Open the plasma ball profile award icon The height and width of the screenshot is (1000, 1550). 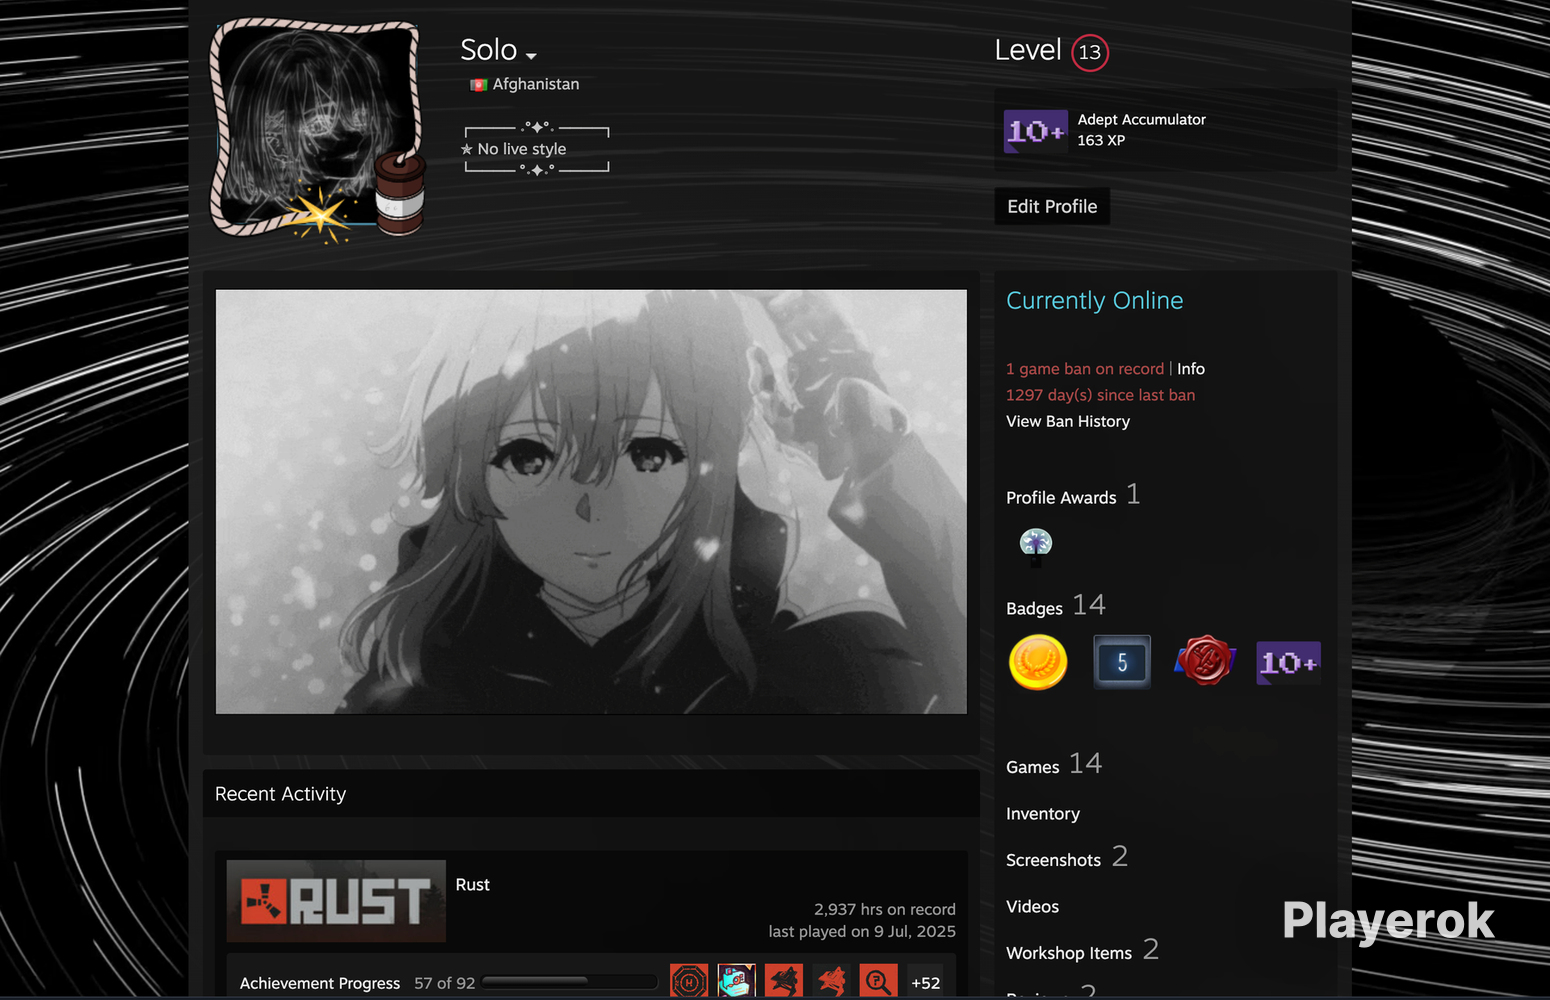click(x=1036, y=545)
